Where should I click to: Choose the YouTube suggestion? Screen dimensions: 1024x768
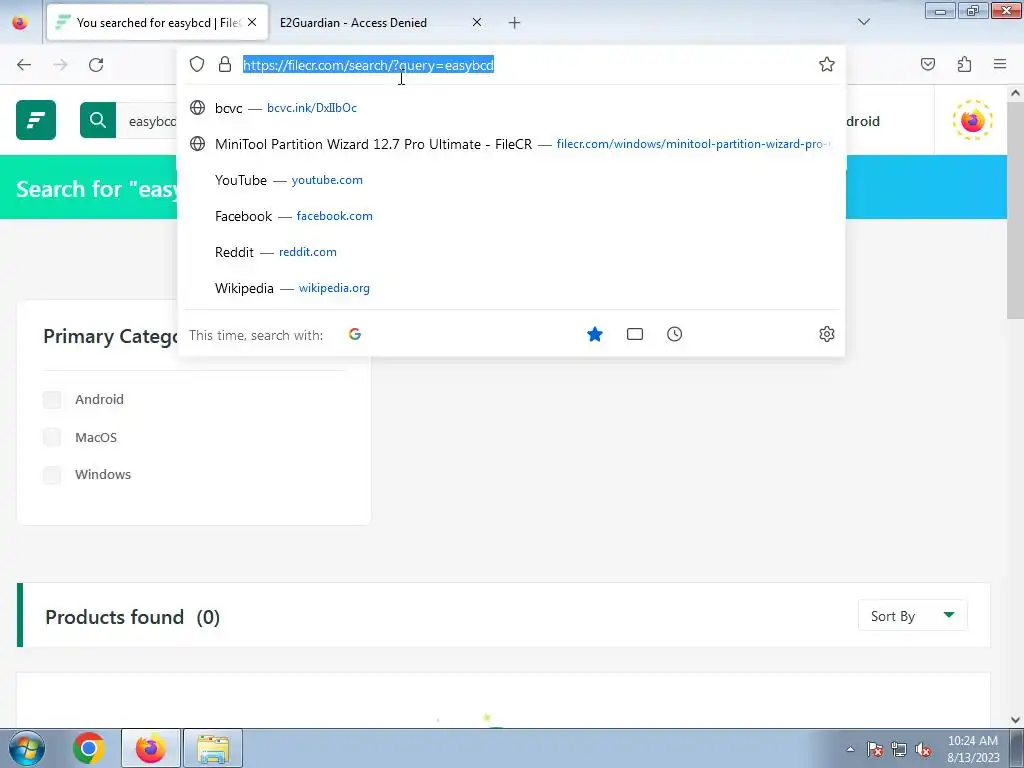pos(511,180)
